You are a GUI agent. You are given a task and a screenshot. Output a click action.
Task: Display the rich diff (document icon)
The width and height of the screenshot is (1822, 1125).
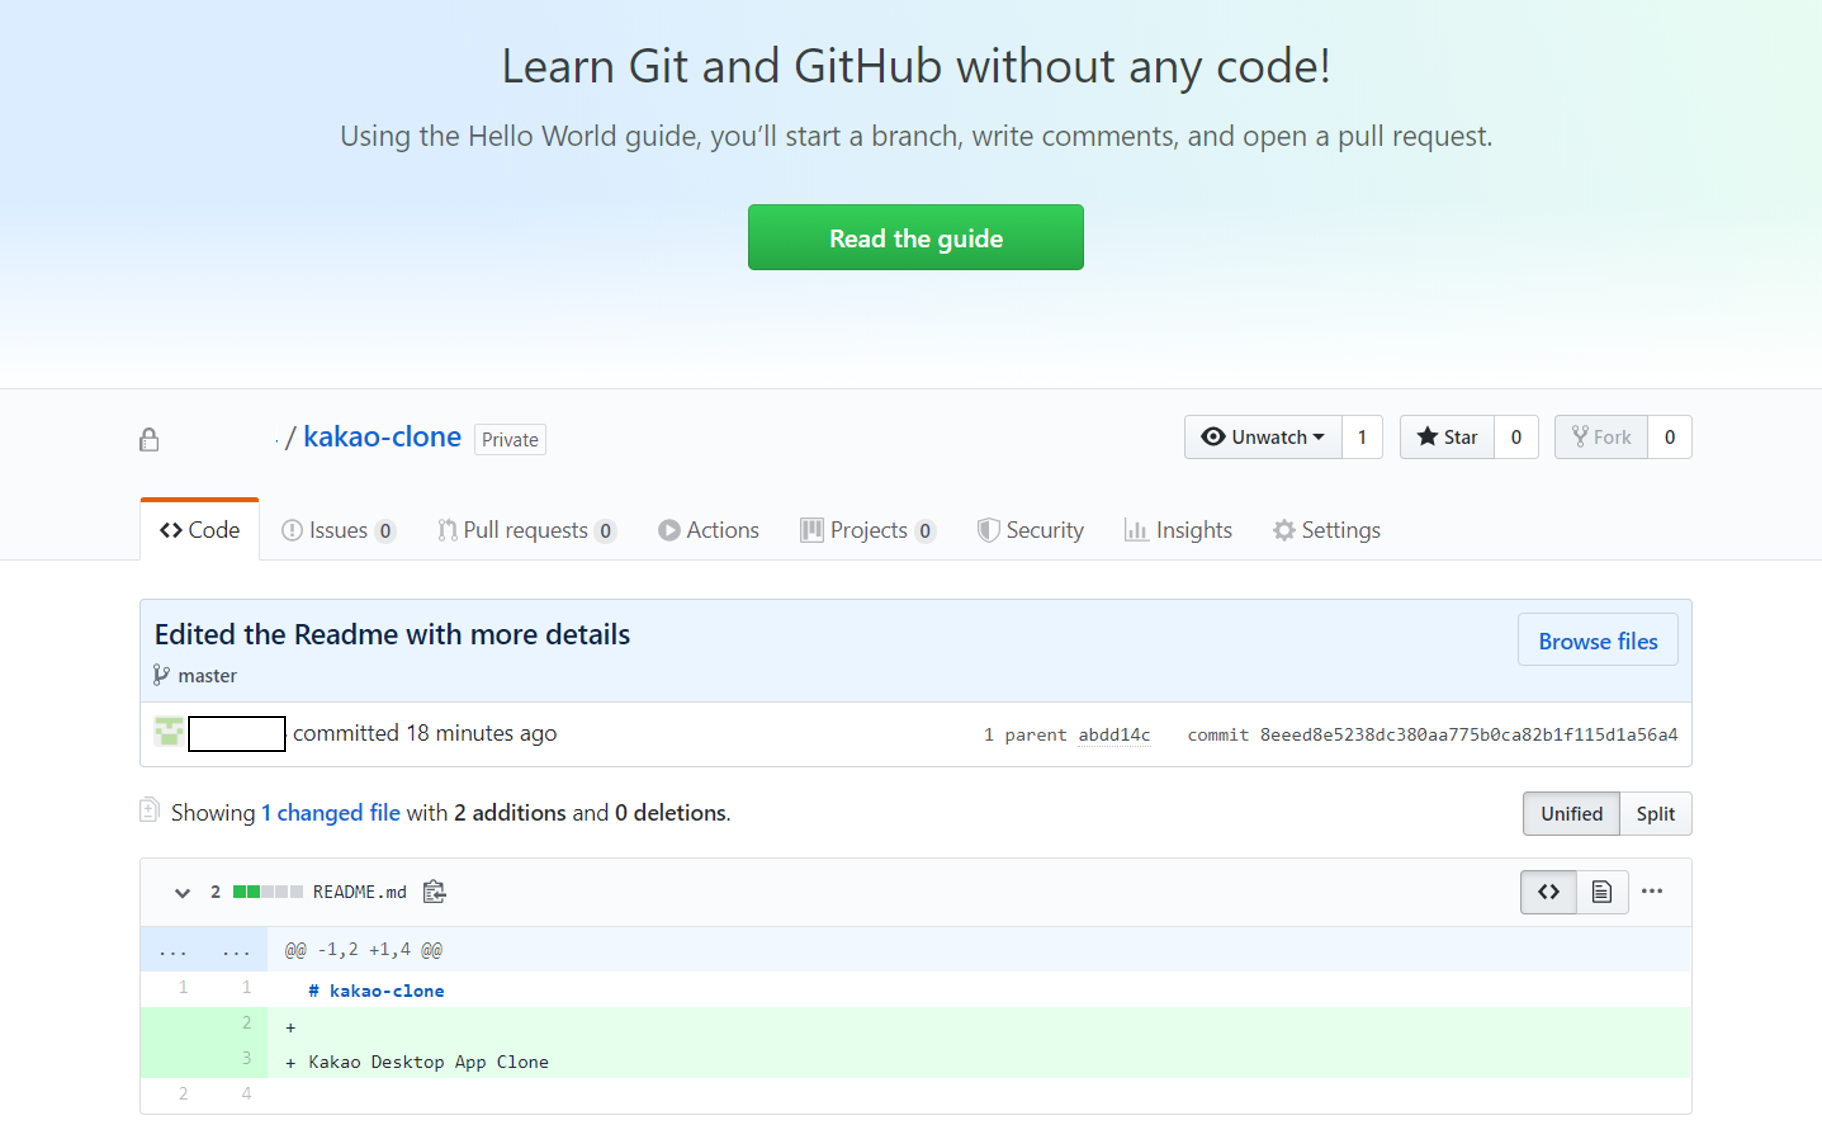(x=1602, y=892)
